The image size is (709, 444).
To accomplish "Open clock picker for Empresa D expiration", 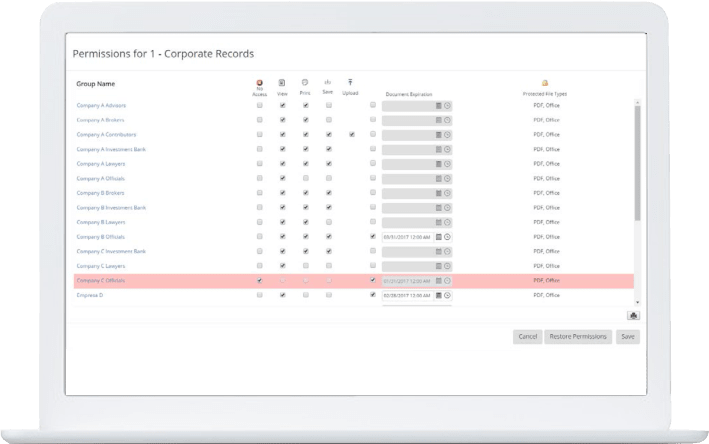I will 447,295.
